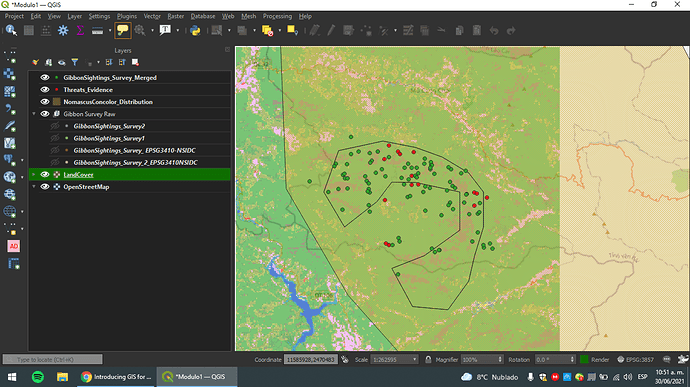Viewport: 690px width, 387px height.
Task: Click the EPSG:3857 CRS button
Action: pos(635,360)
